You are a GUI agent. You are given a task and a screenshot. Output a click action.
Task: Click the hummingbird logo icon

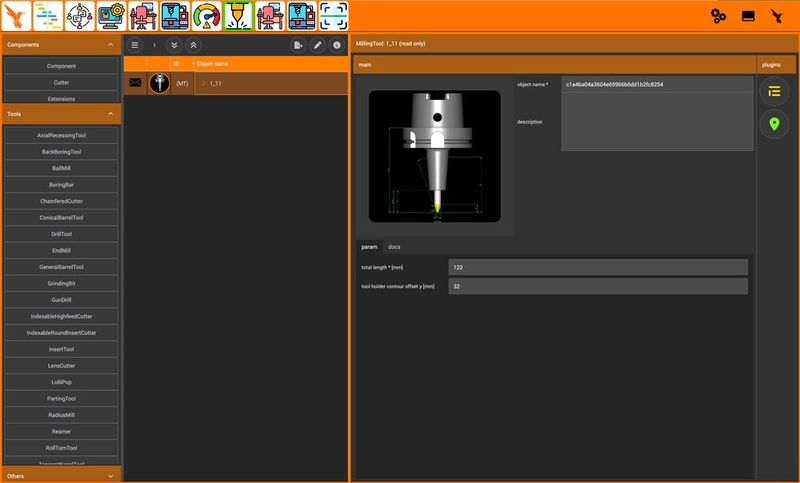[16, 16]
